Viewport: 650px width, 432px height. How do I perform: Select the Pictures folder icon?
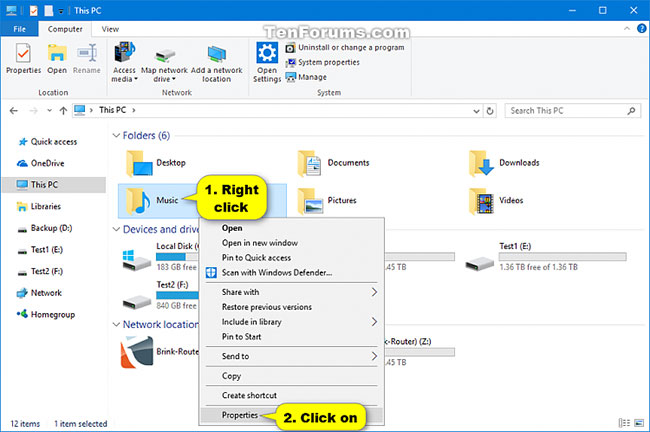click(310, 201)
